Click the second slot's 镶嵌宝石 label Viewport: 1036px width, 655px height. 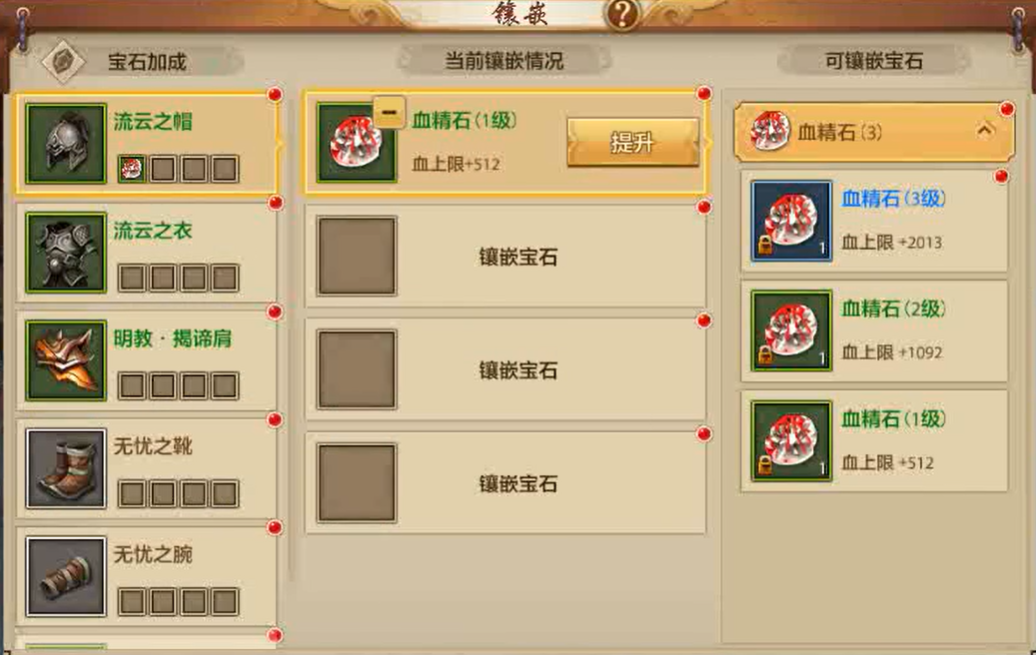pos(518,257)
